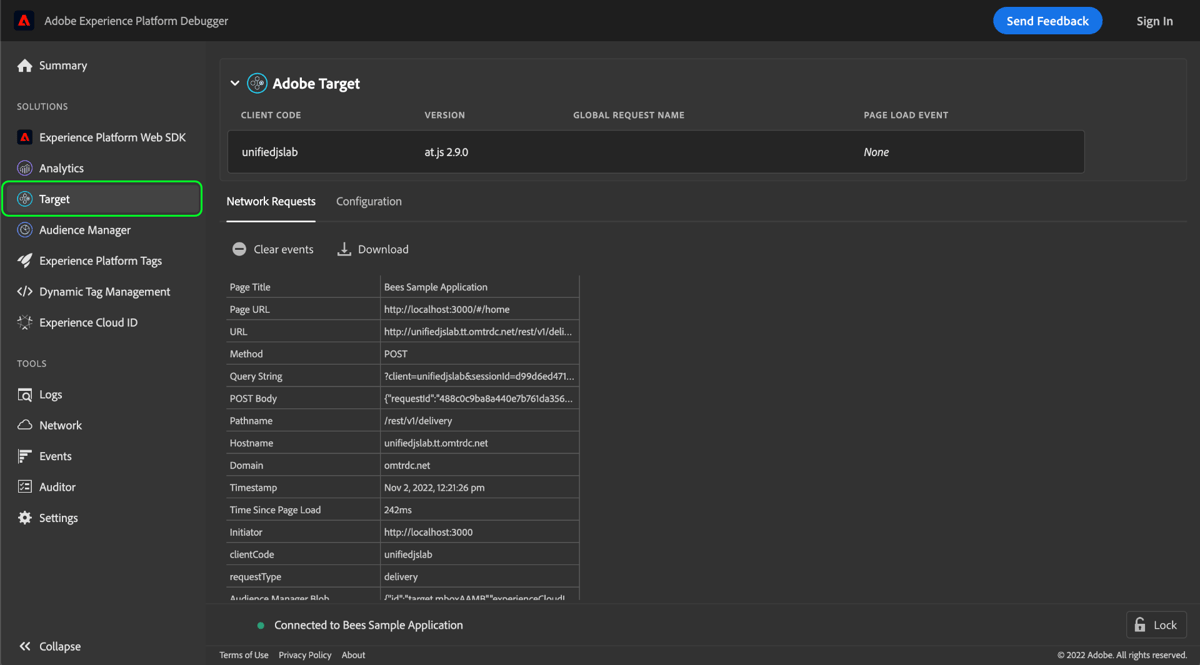
Task: Click the Send Feedback button
Action: [1047, 20]
